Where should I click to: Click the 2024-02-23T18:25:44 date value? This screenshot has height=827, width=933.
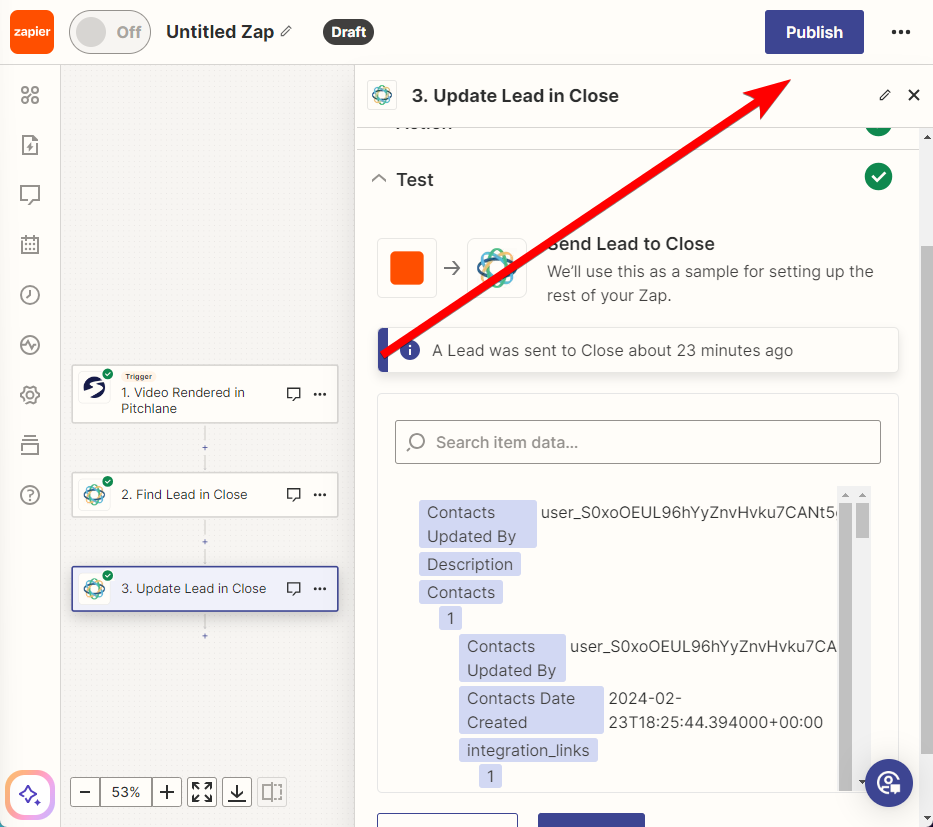(715, 710)
